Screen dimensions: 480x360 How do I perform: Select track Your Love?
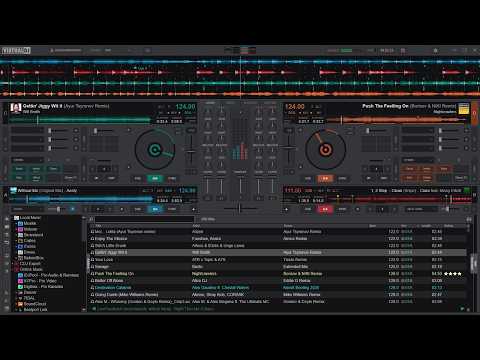[x=278, y=259]
